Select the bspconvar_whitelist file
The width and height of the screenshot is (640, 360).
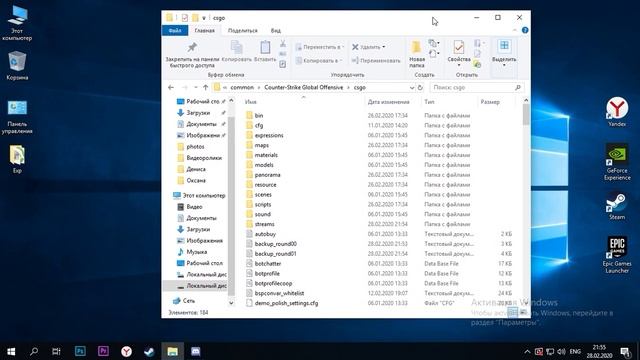click(x=279, y=293)
